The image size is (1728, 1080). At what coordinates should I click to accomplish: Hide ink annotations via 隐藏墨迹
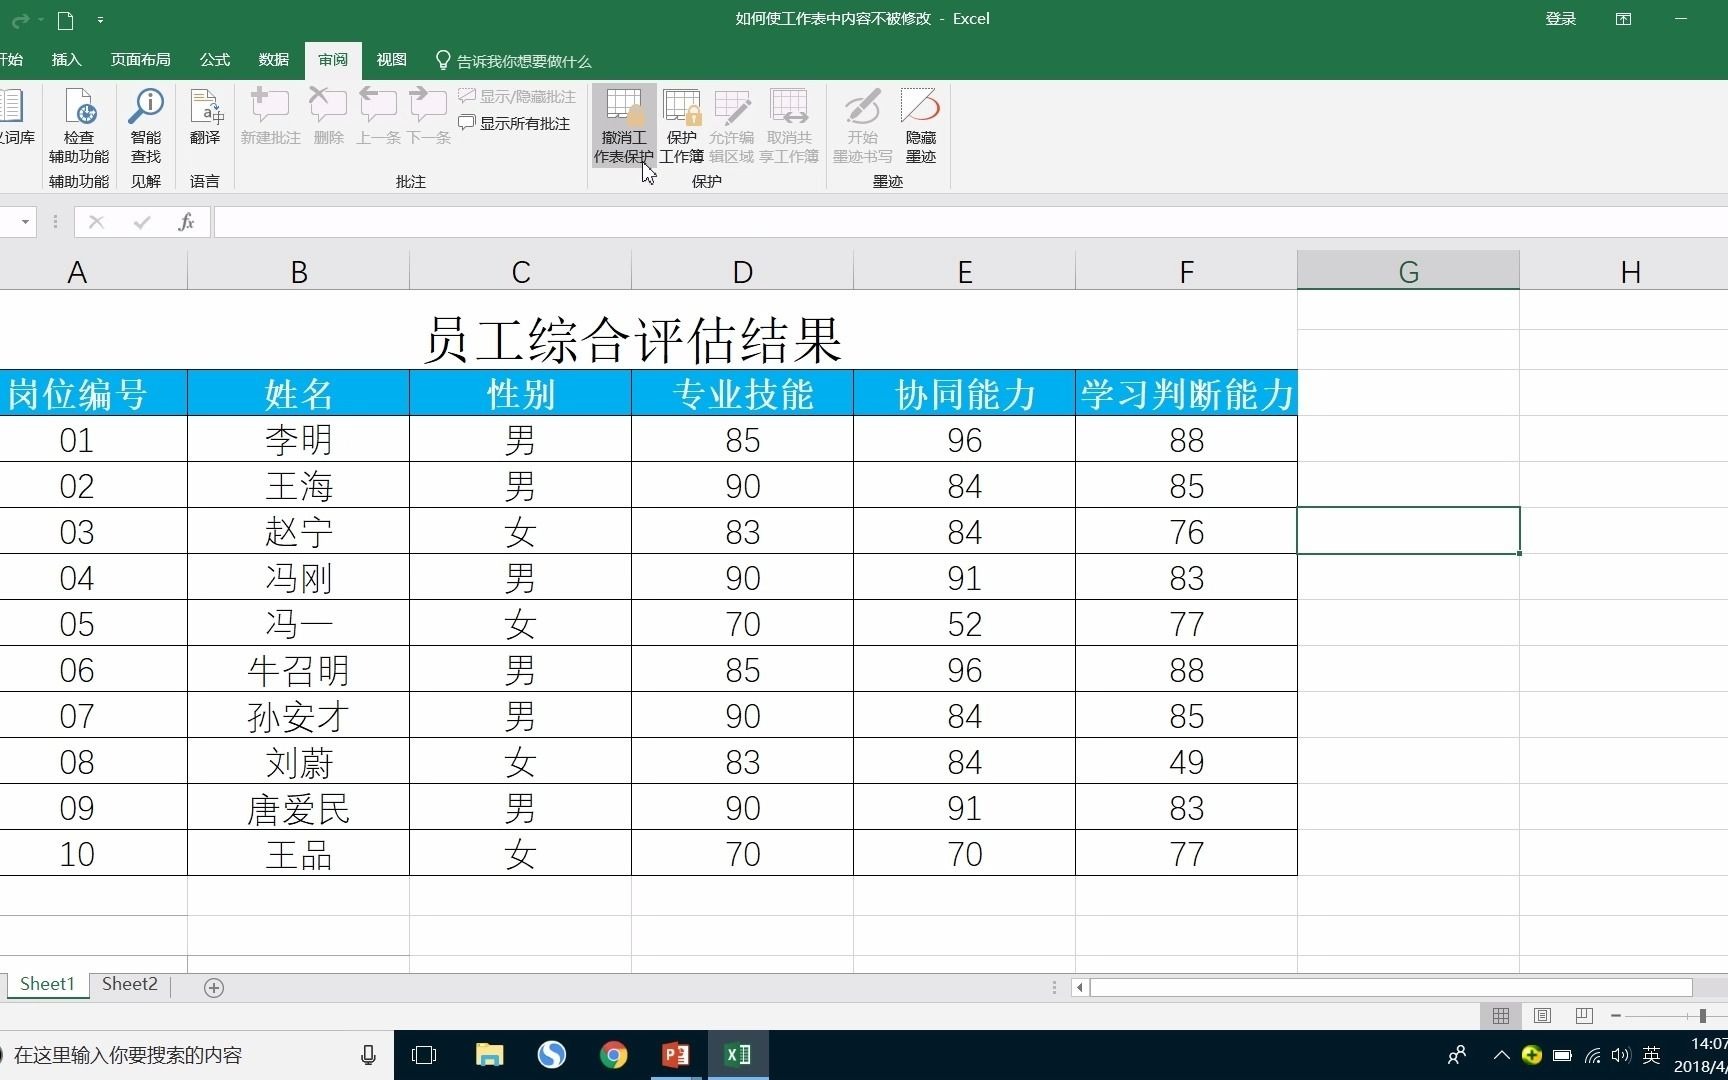919,123
